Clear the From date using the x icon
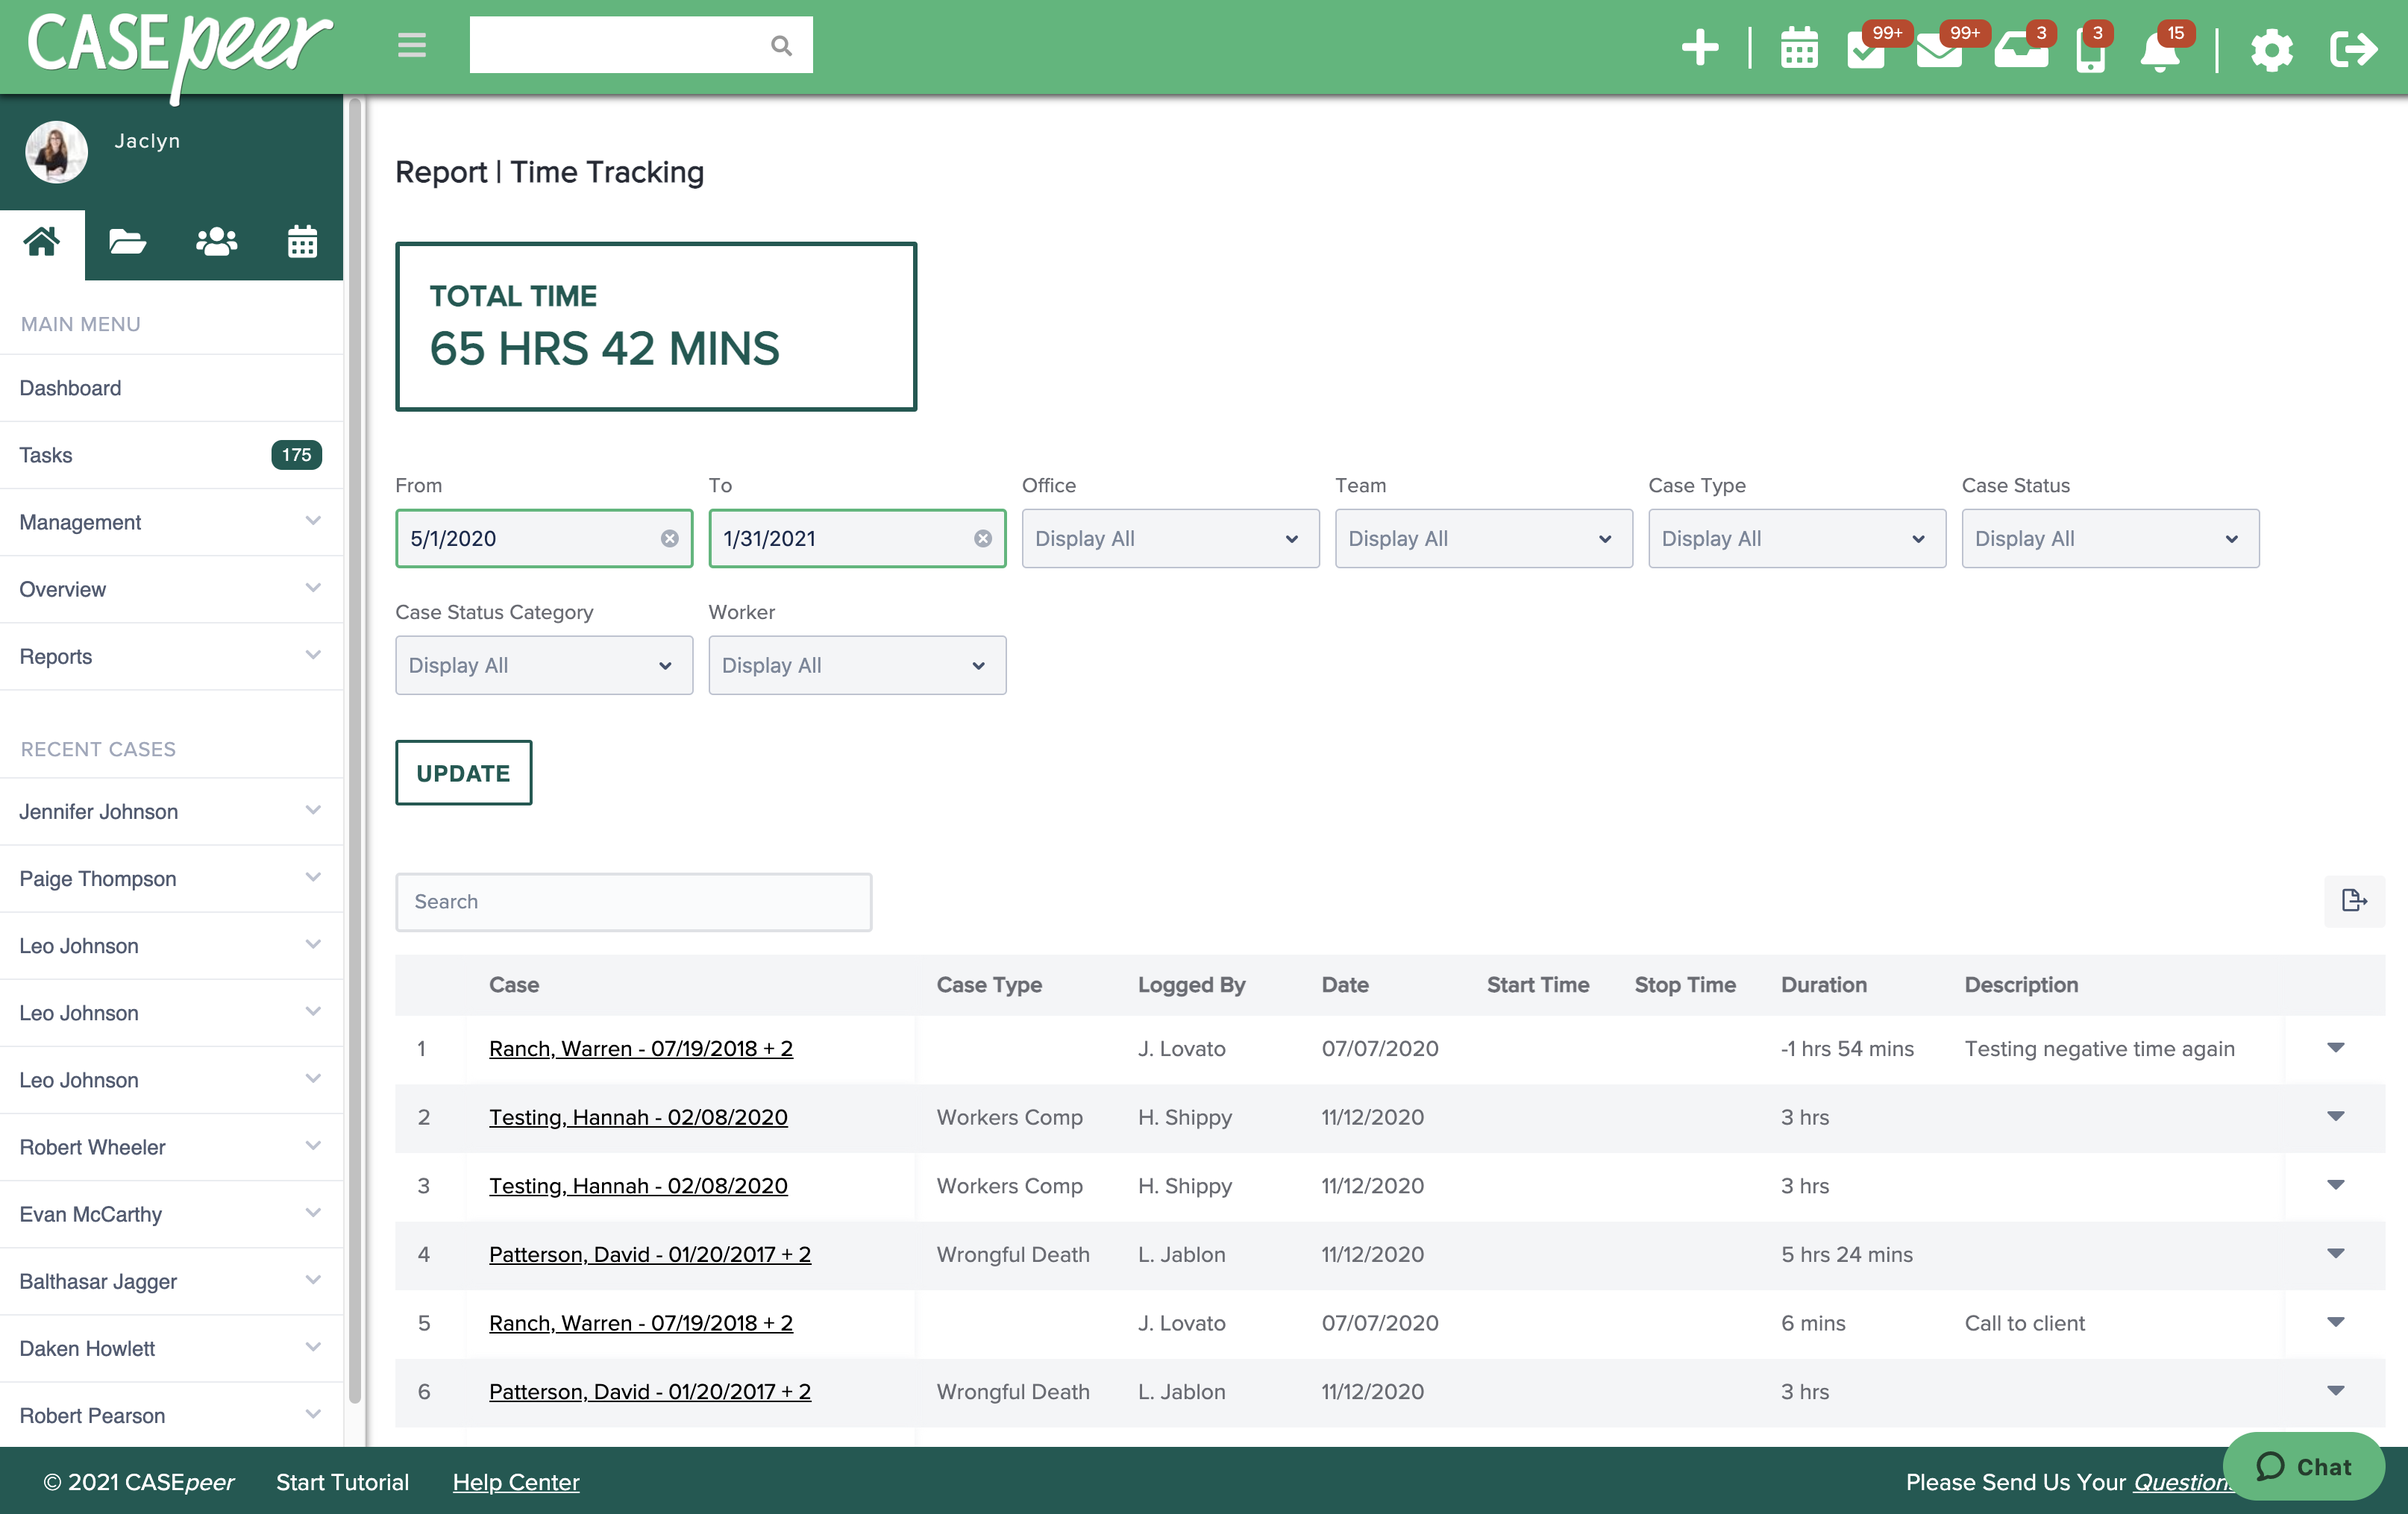This screenshot has height=1514, width=2408. (x=669, y=538)
